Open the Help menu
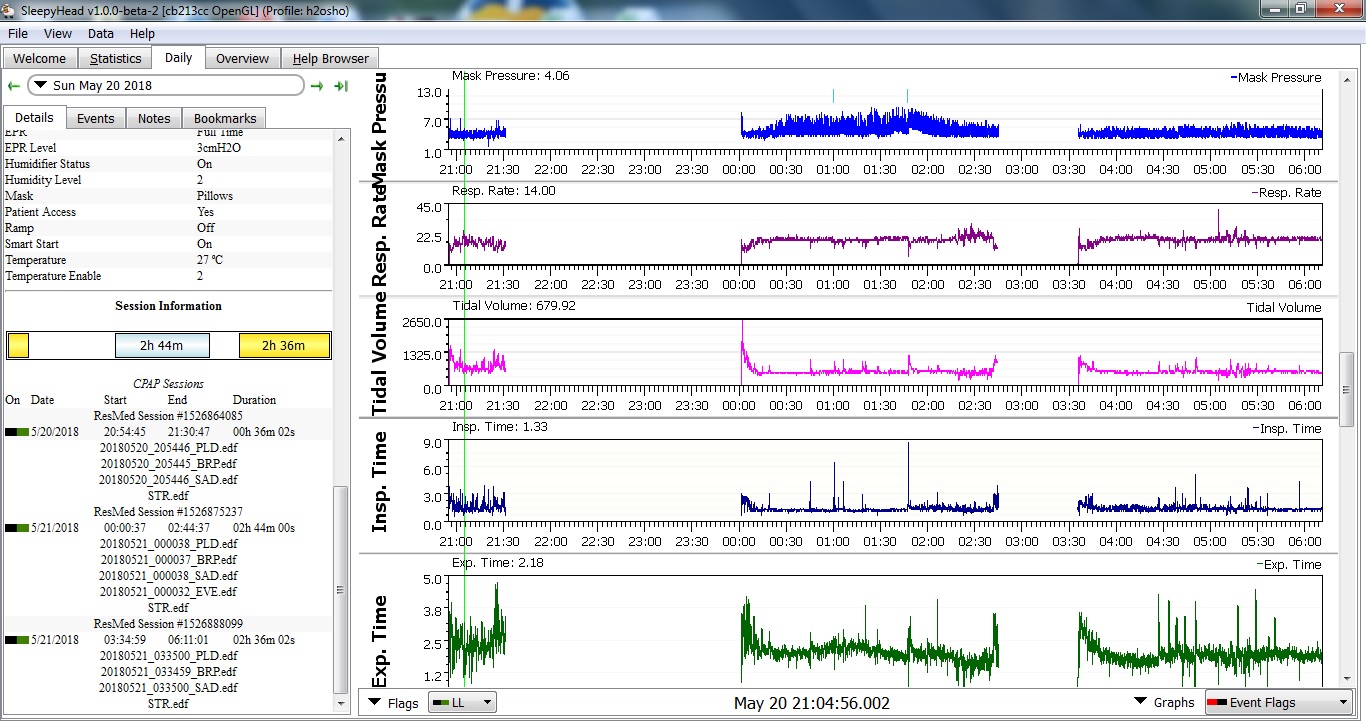 tap(143, 33)
